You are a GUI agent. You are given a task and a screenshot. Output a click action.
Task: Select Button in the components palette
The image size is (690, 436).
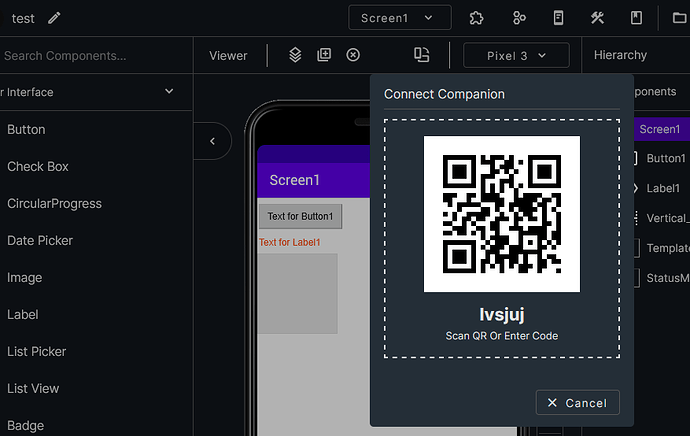point(26,129)
